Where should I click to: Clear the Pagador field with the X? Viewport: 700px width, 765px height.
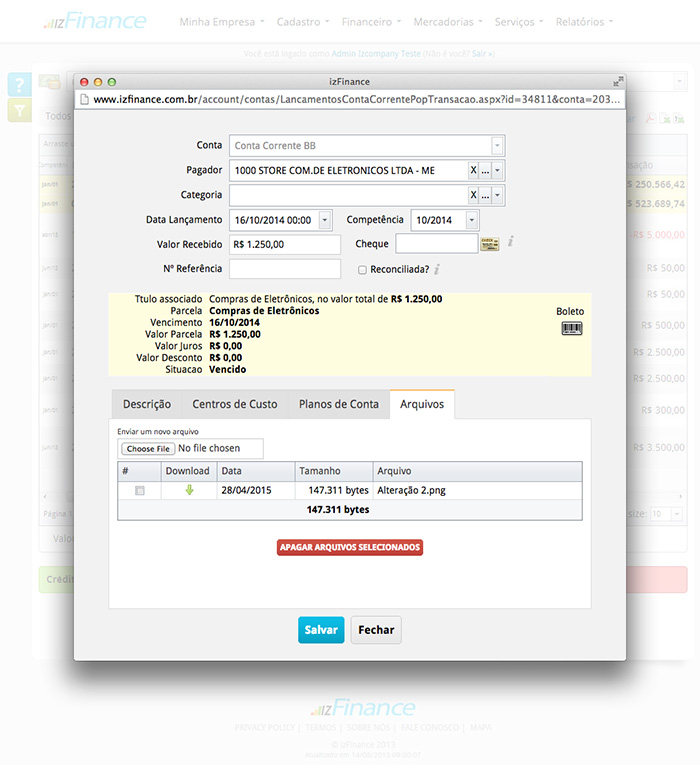coord(474,170)
